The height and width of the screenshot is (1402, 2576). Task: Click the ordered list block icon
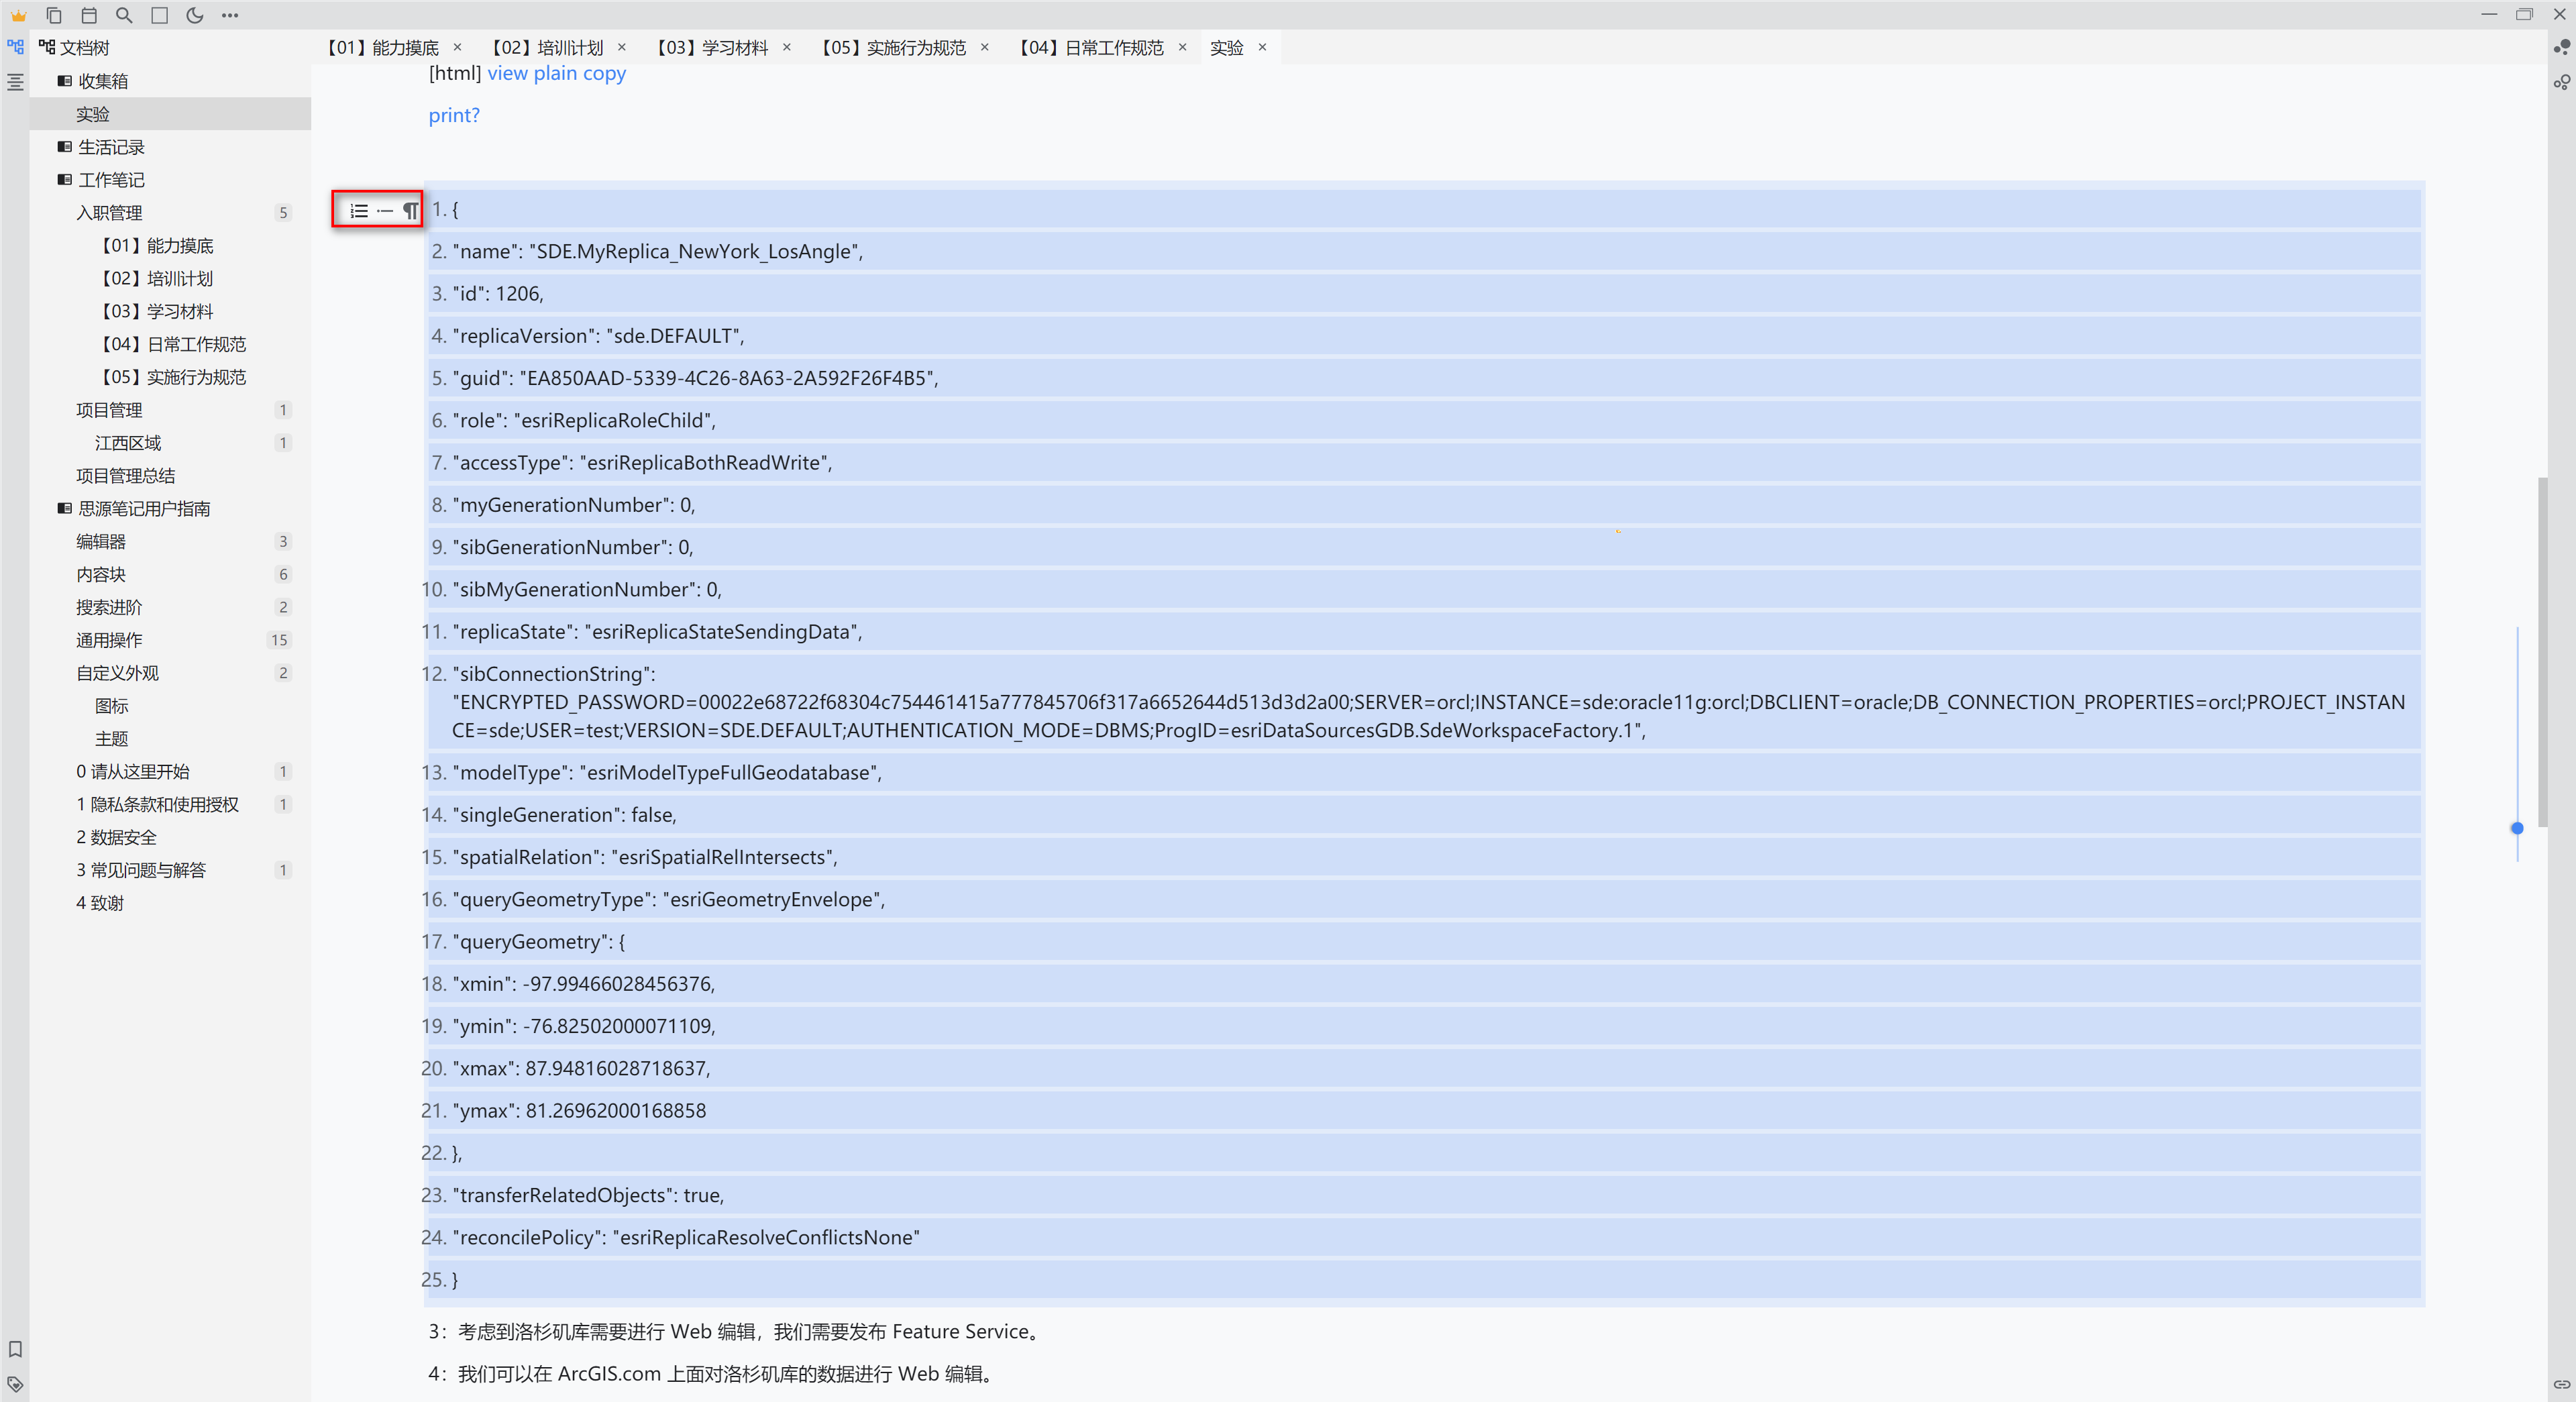pos(358,211)
